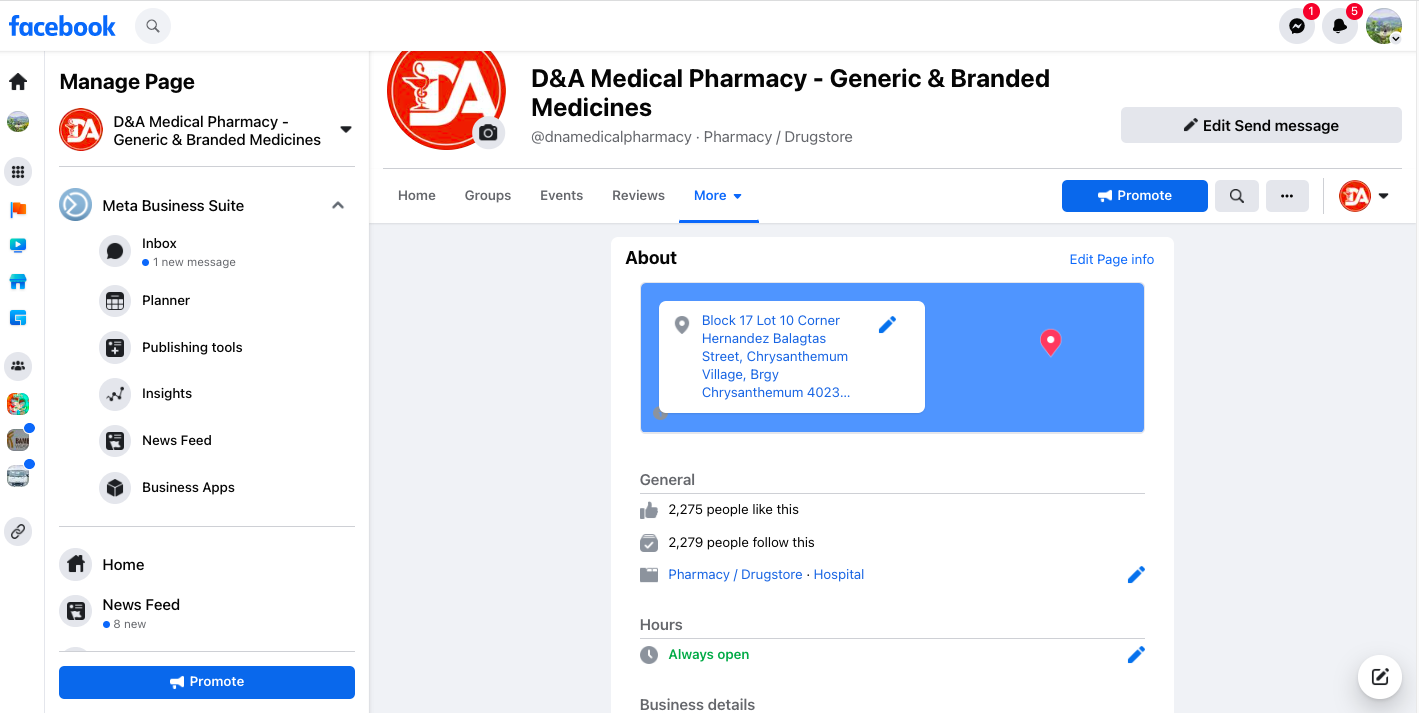Open the three-dot page options
The image size is (1419, 713).
point(1287,196)
